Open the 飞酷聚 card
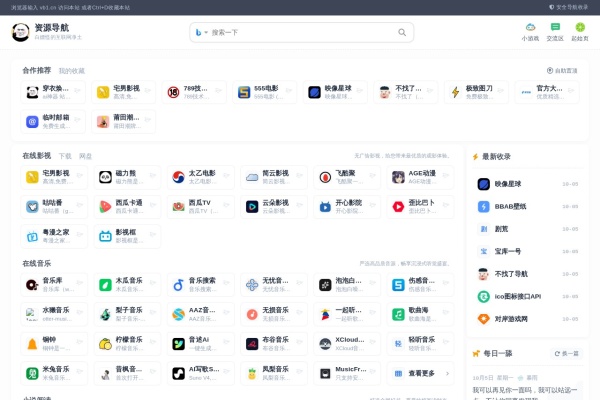This screenshot has height=400, width=600. (347, 177)
